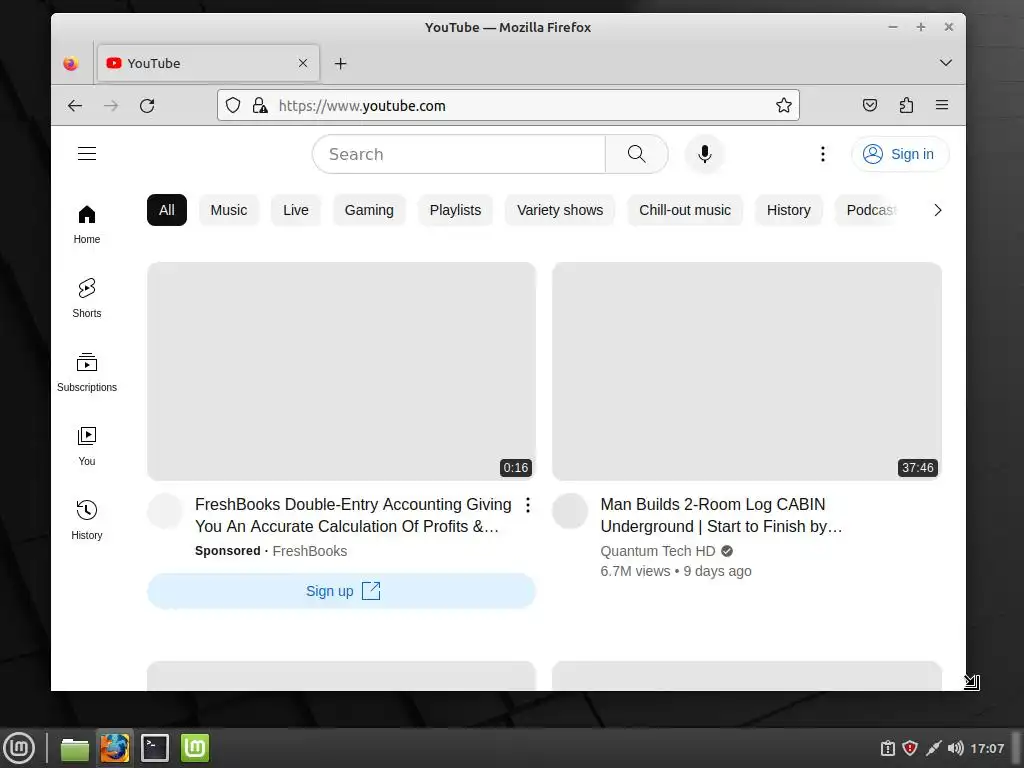Go to Home in sidebar
Image resolution: width=1024 pixels, height=768 pixels.
(87, 225)
